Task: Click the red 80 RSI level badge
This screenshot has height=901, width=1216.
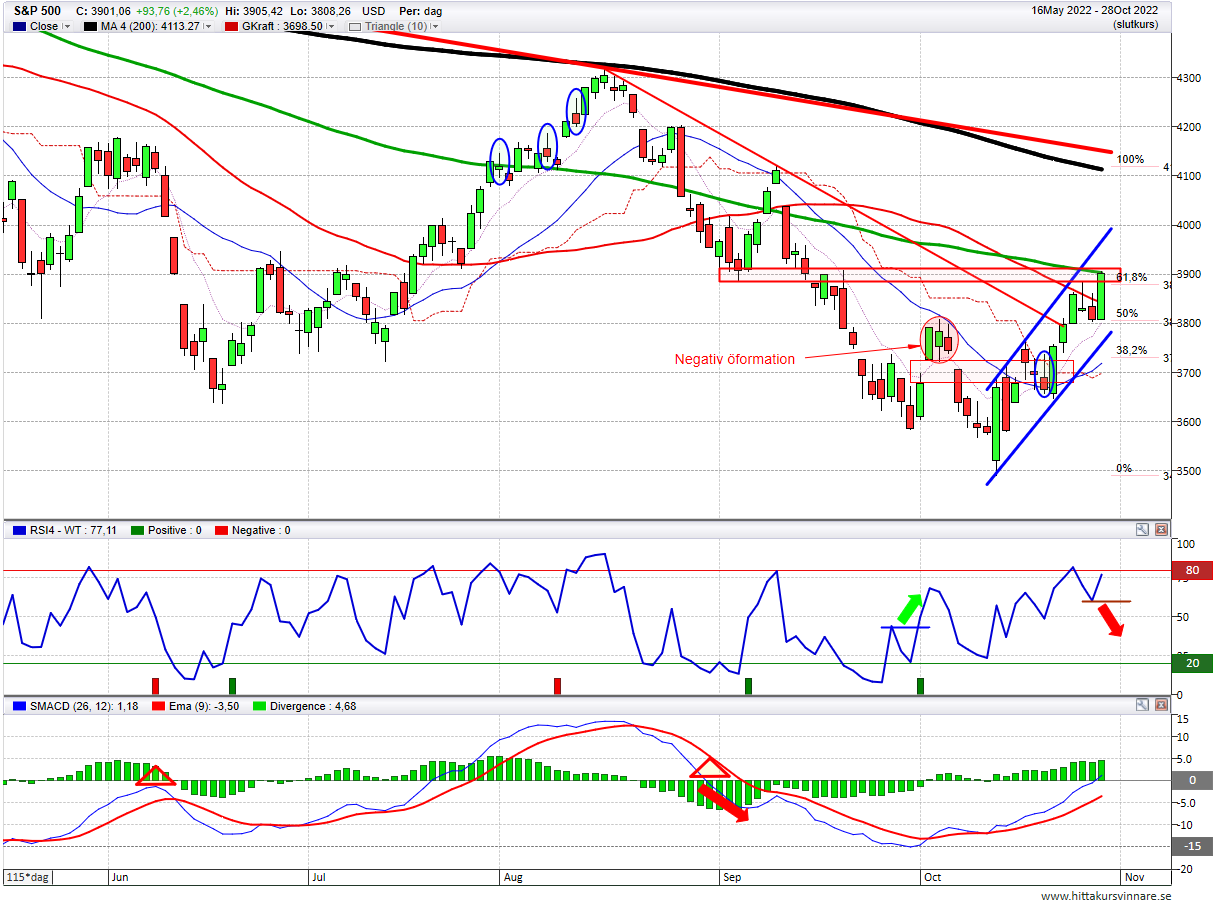Action: [x=1192, y=571]
